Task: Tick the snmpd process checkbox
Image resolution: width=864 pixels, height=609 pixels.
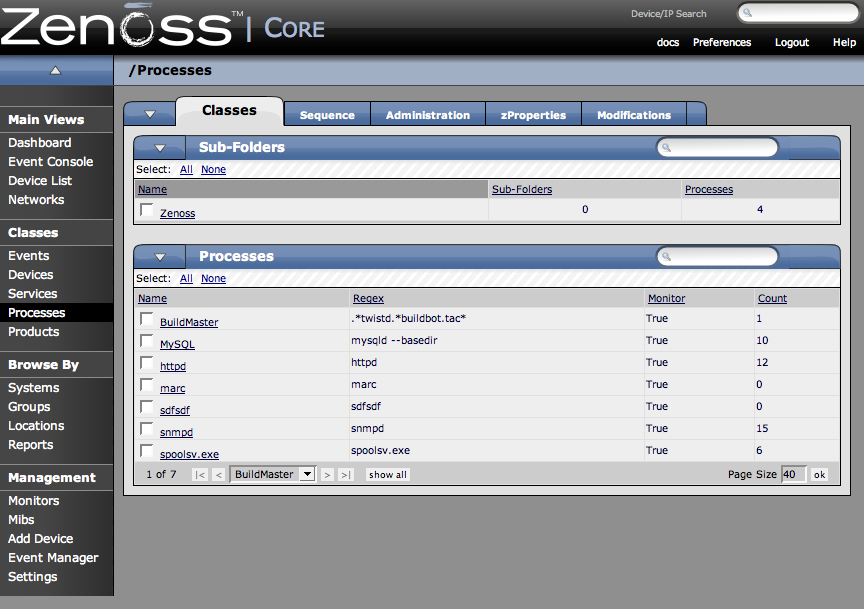Action: (147, 429)
